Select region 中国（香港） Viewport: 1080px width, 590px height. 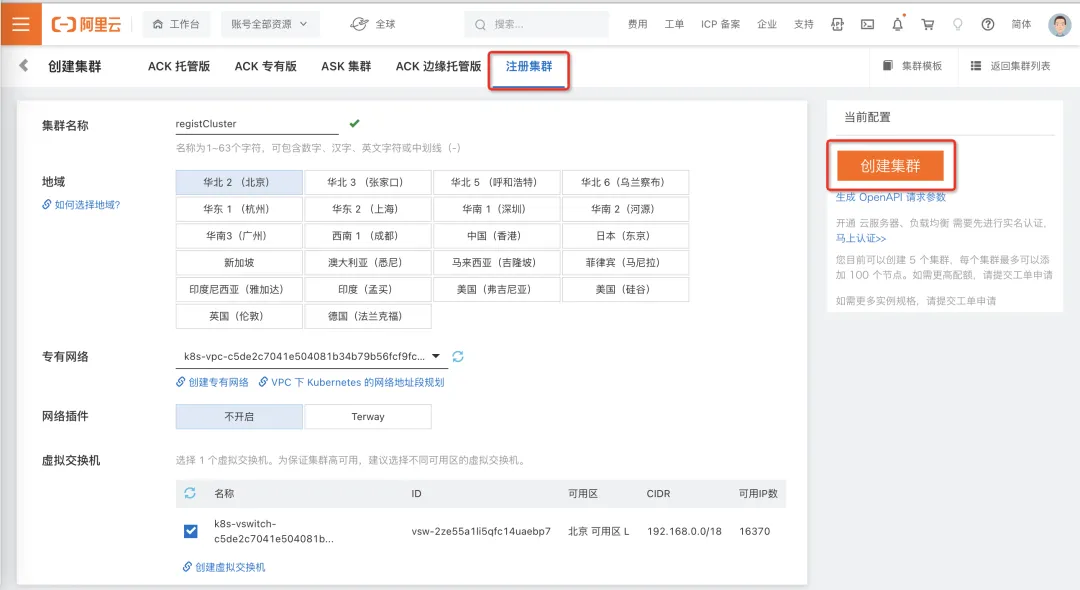coord(497,235)
